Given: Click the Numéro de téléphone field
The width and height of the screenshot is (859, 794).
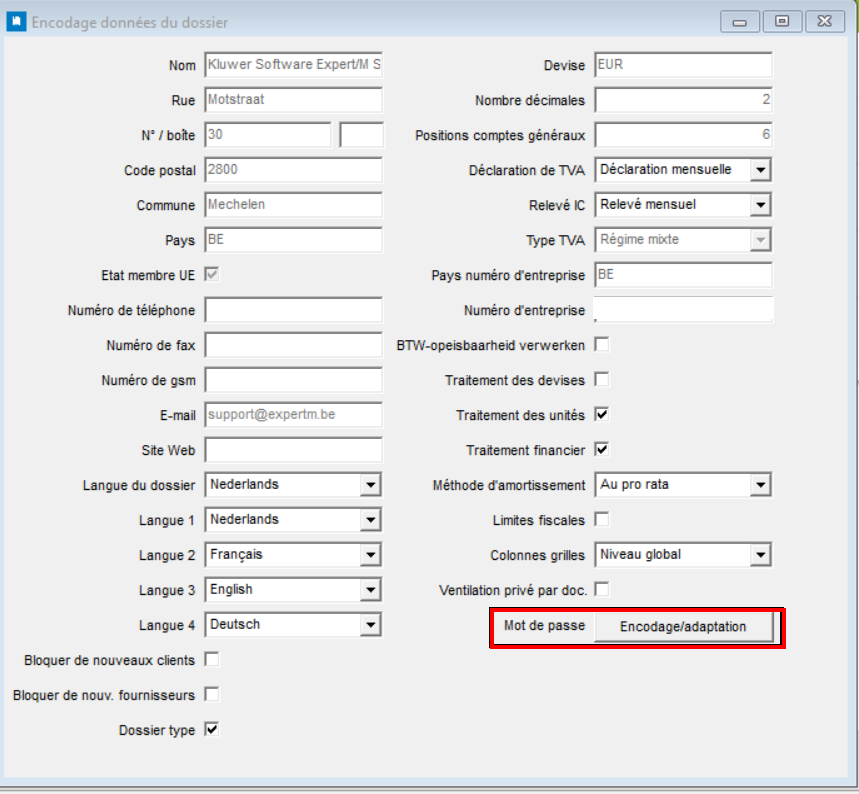Looking at the screenshot, I should [x=294, y=310].
